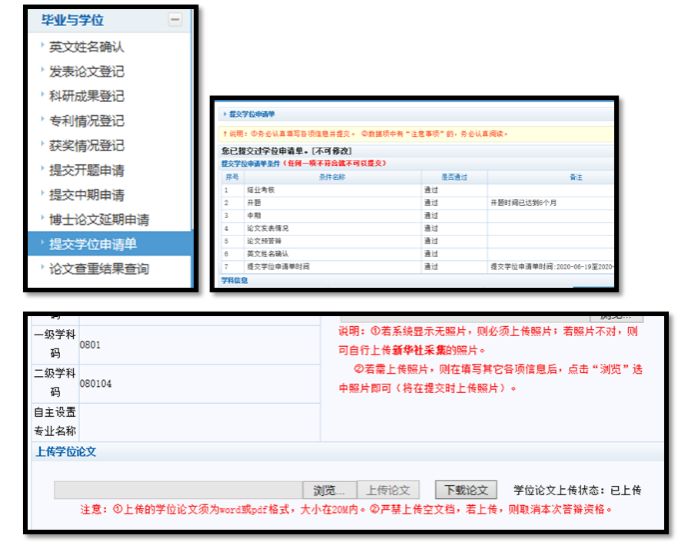Open 论文查重结果查询 page
The width and height of the screenshot is (682, 545).
(x=99, y=268)
